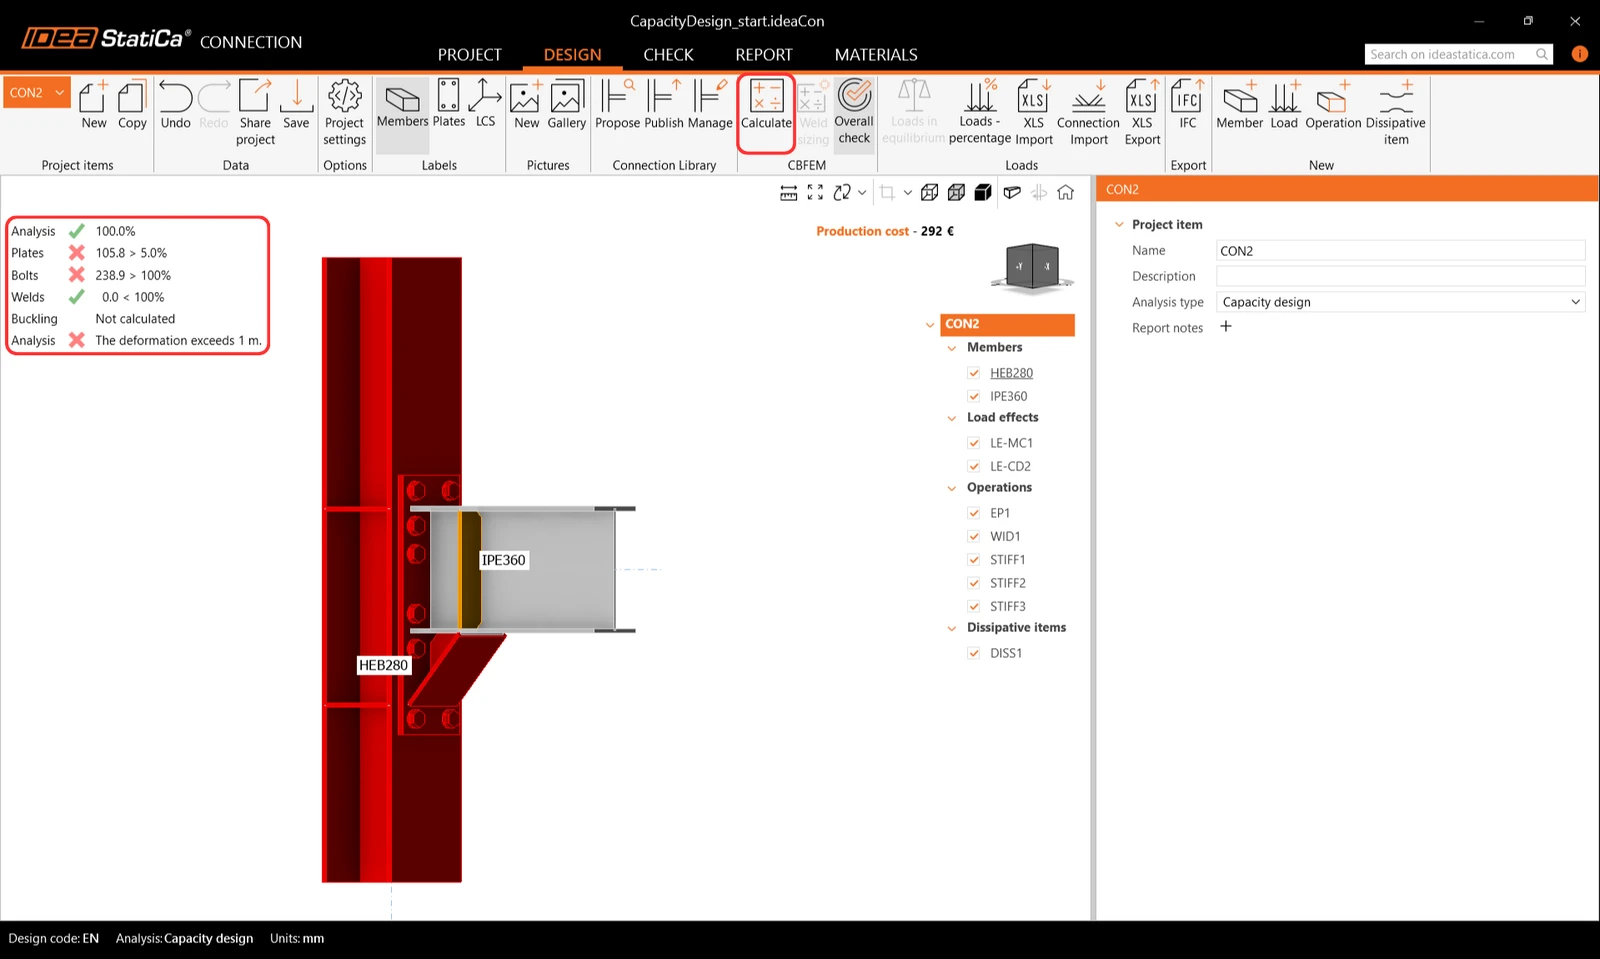
Task: Click the orientation view cube
Action: [1032, 268]
